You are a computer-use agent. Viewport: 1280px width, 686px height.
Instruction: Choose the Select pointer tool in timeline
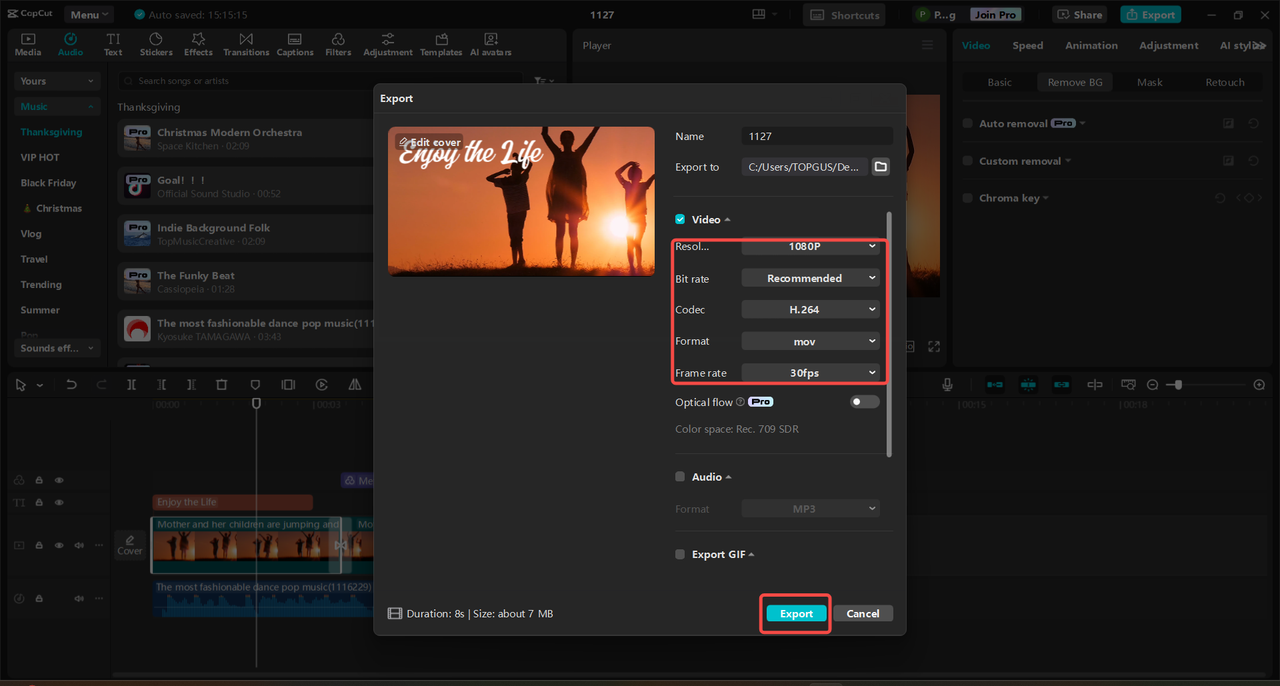(x=21, y=385)
